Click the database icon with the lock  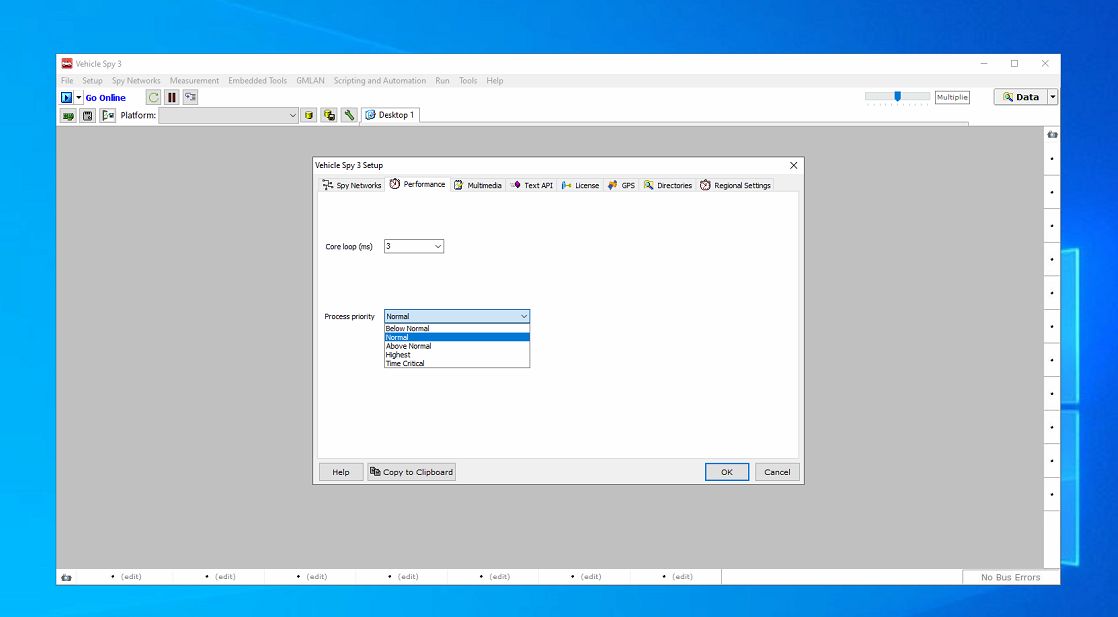(329, 116)
